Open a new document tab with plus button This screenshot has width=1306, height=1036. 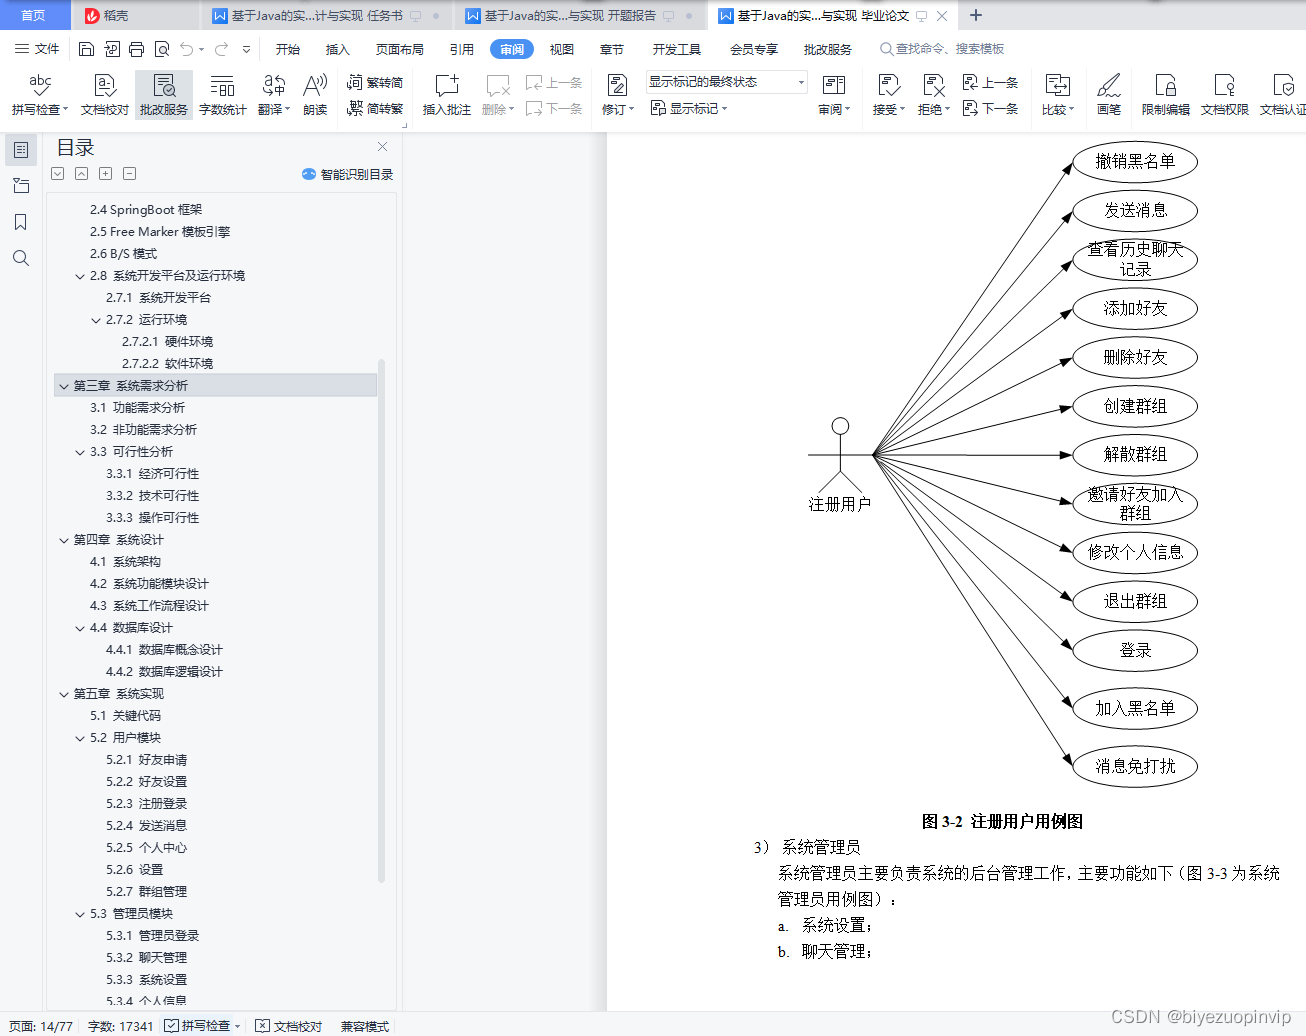tap(976, 15)
